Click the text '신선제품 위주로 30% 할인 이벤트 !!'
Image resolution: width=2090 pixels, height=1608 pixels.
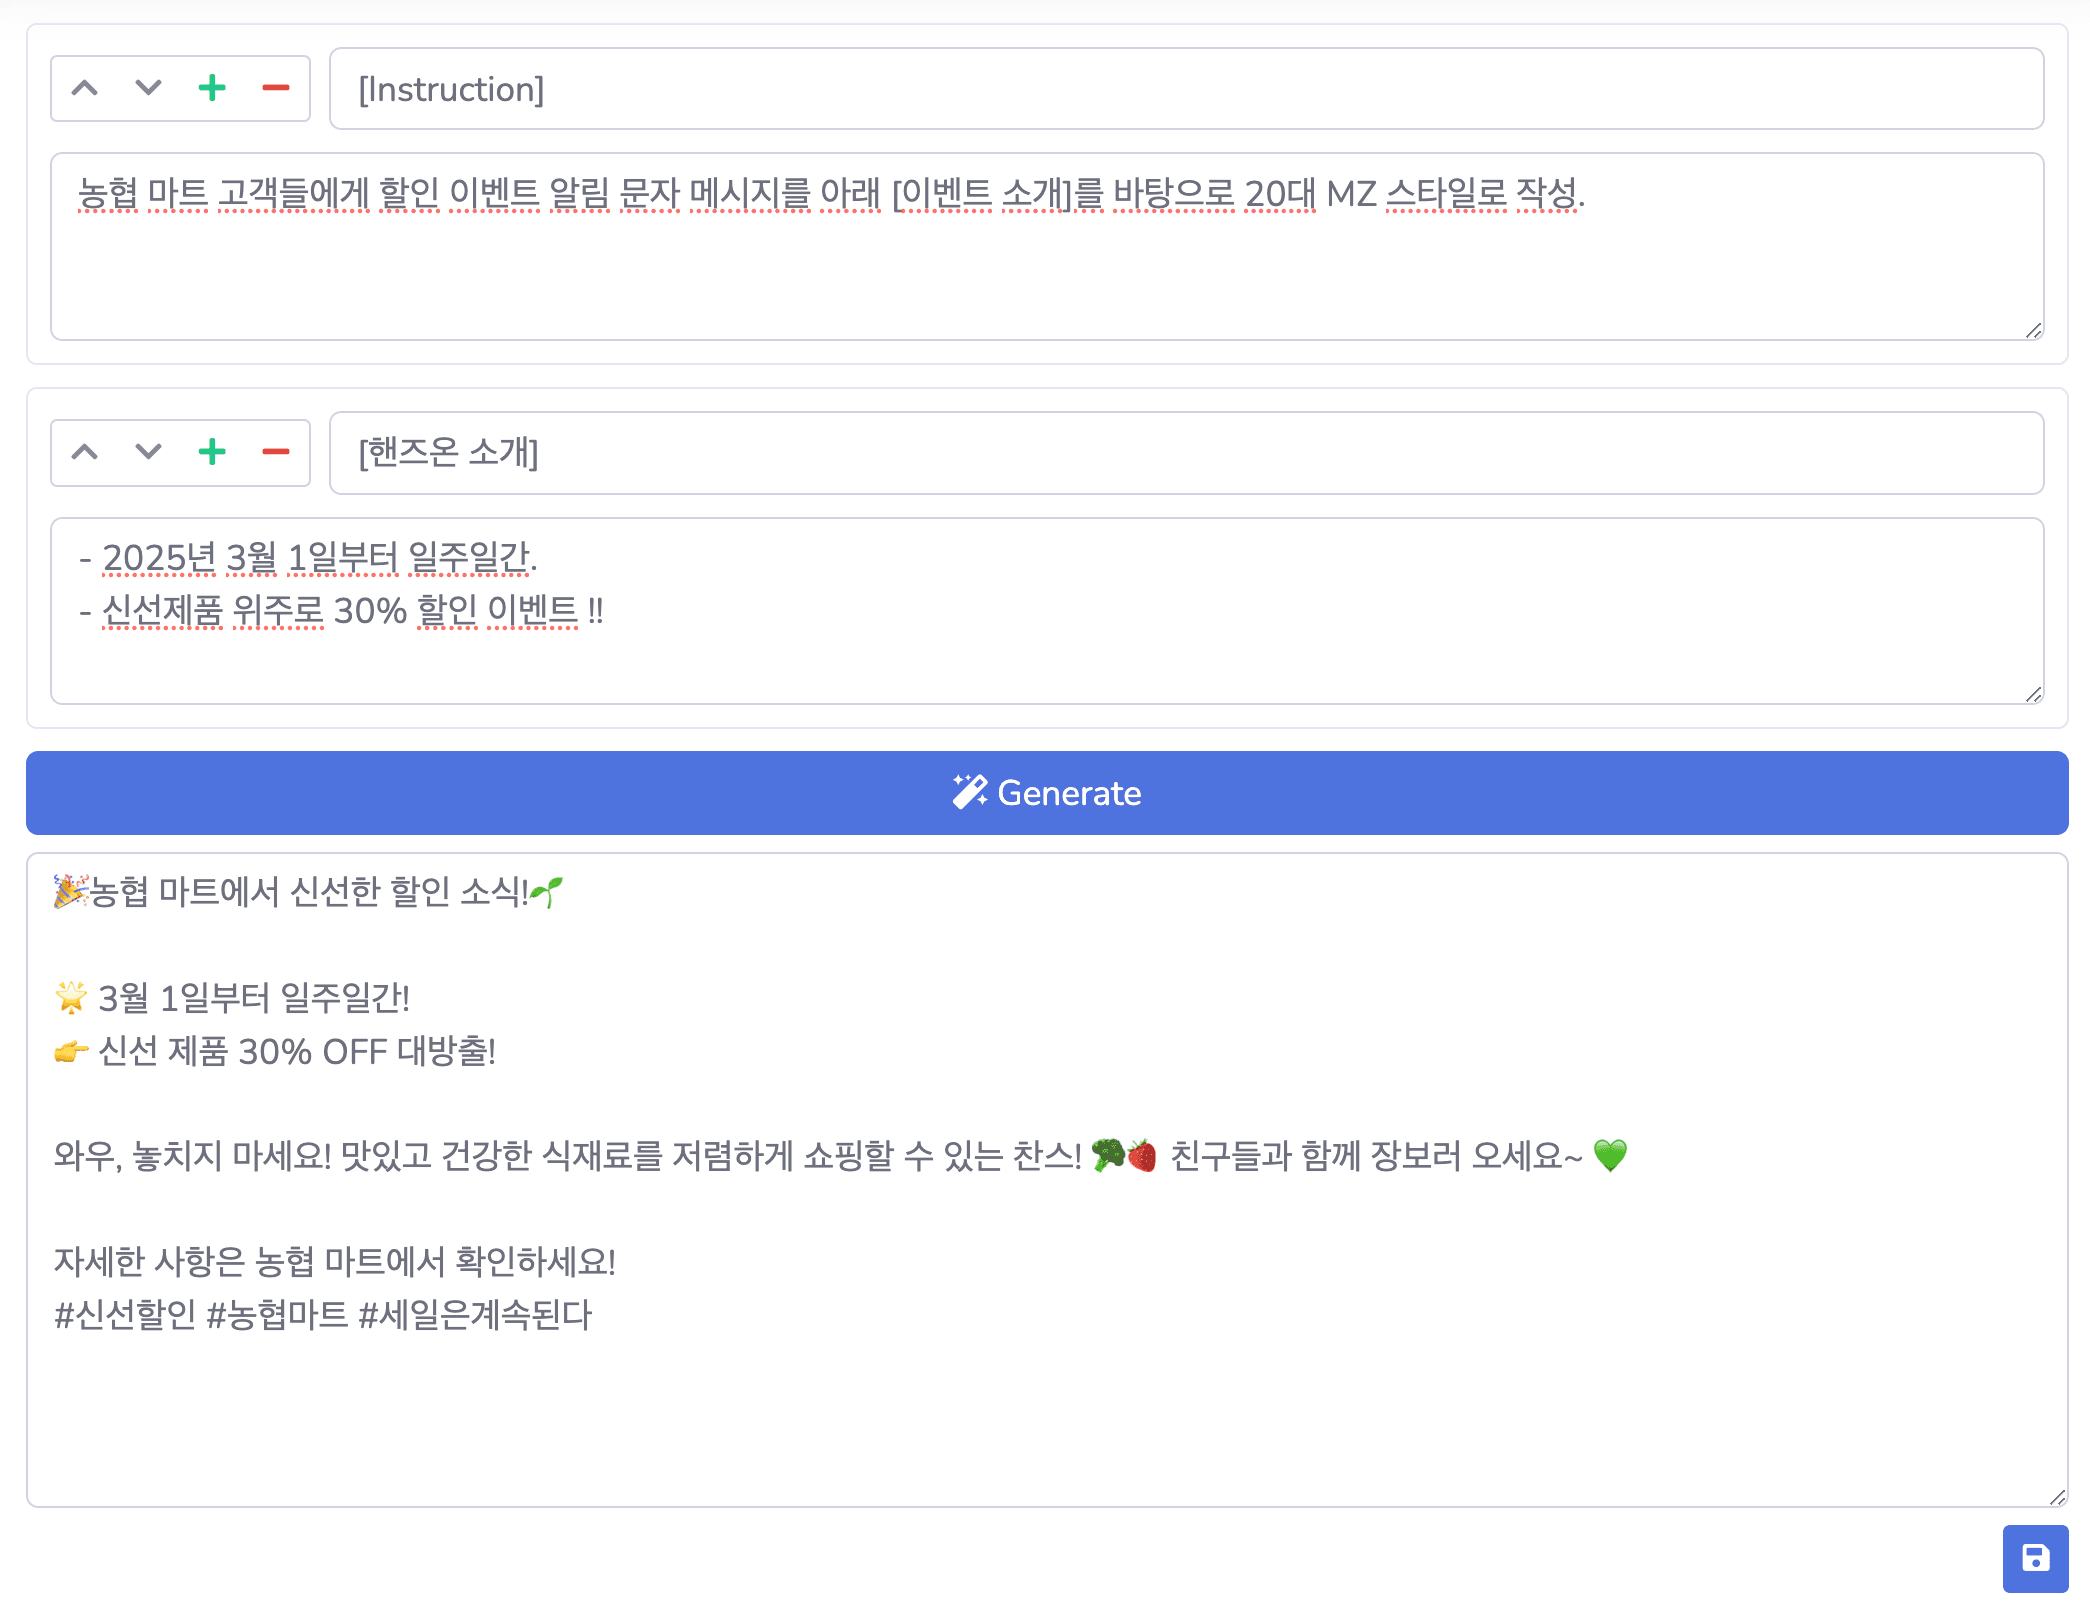click(353, 610)
